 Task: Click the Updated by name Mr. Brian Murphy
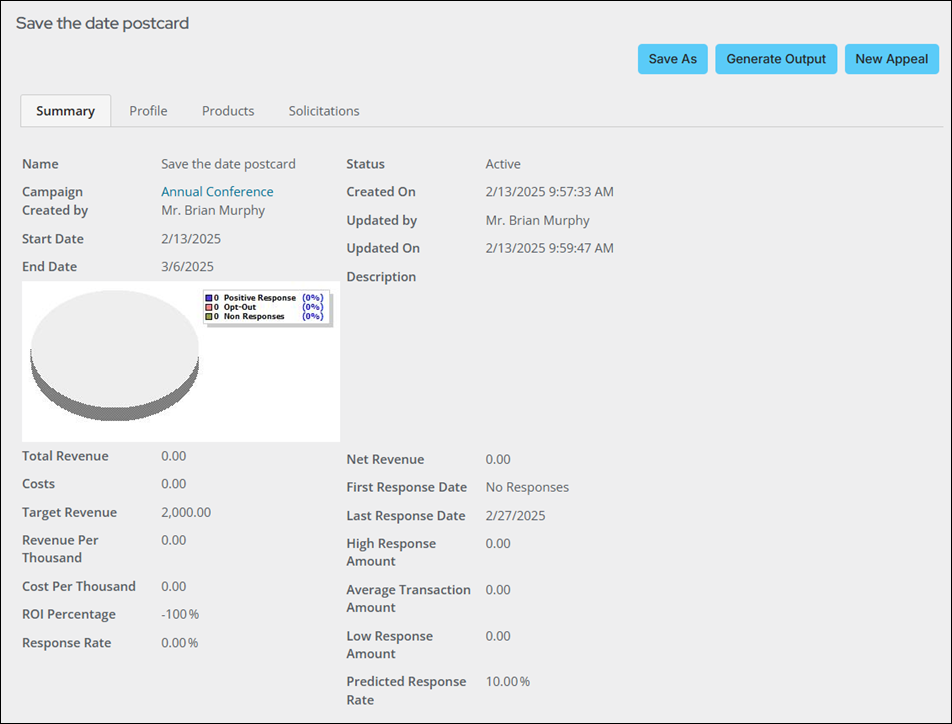pos(537,220)
